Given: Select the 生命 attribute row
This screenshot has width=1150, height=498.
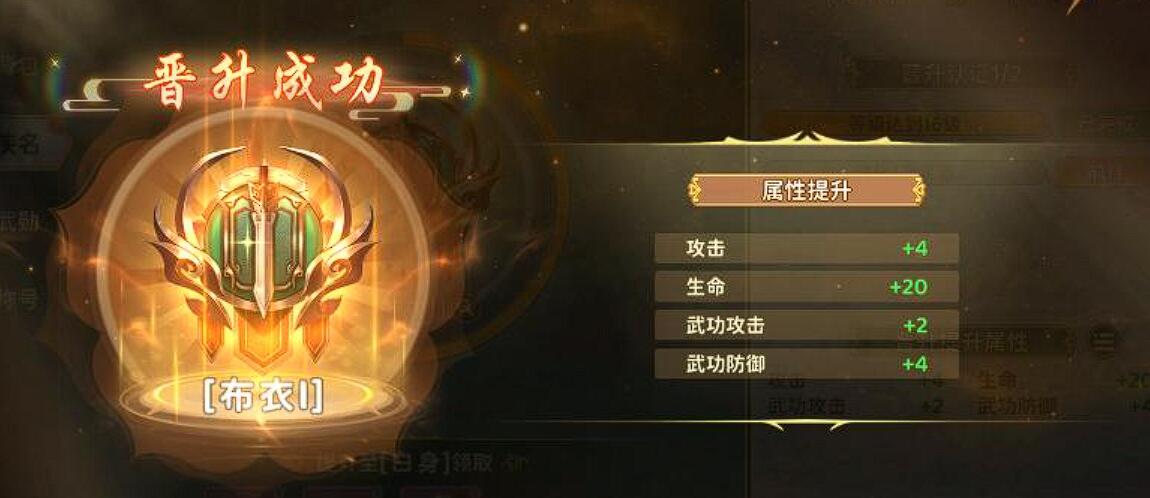Looking at the screenshot, I should point(806,287).
